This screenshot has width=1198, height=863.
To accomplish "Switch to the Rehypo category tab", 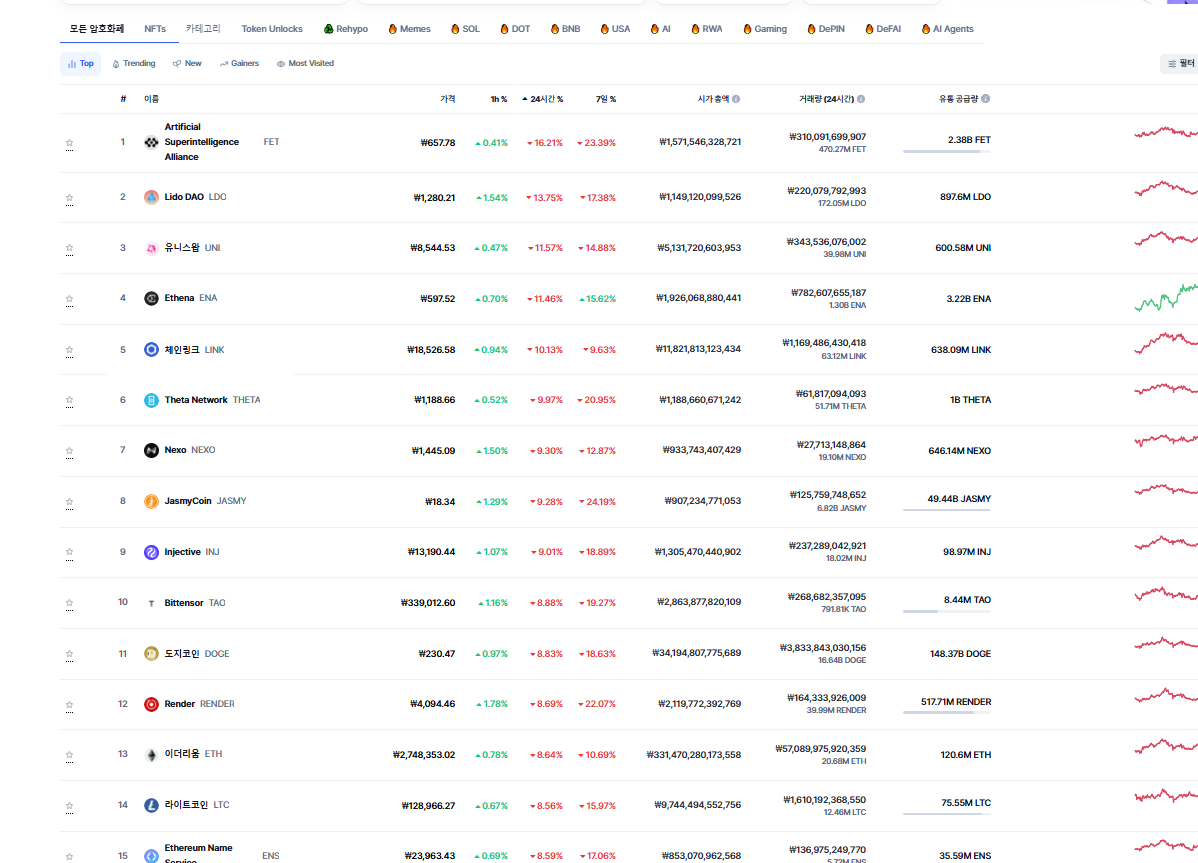I will (x=345, y=29).
